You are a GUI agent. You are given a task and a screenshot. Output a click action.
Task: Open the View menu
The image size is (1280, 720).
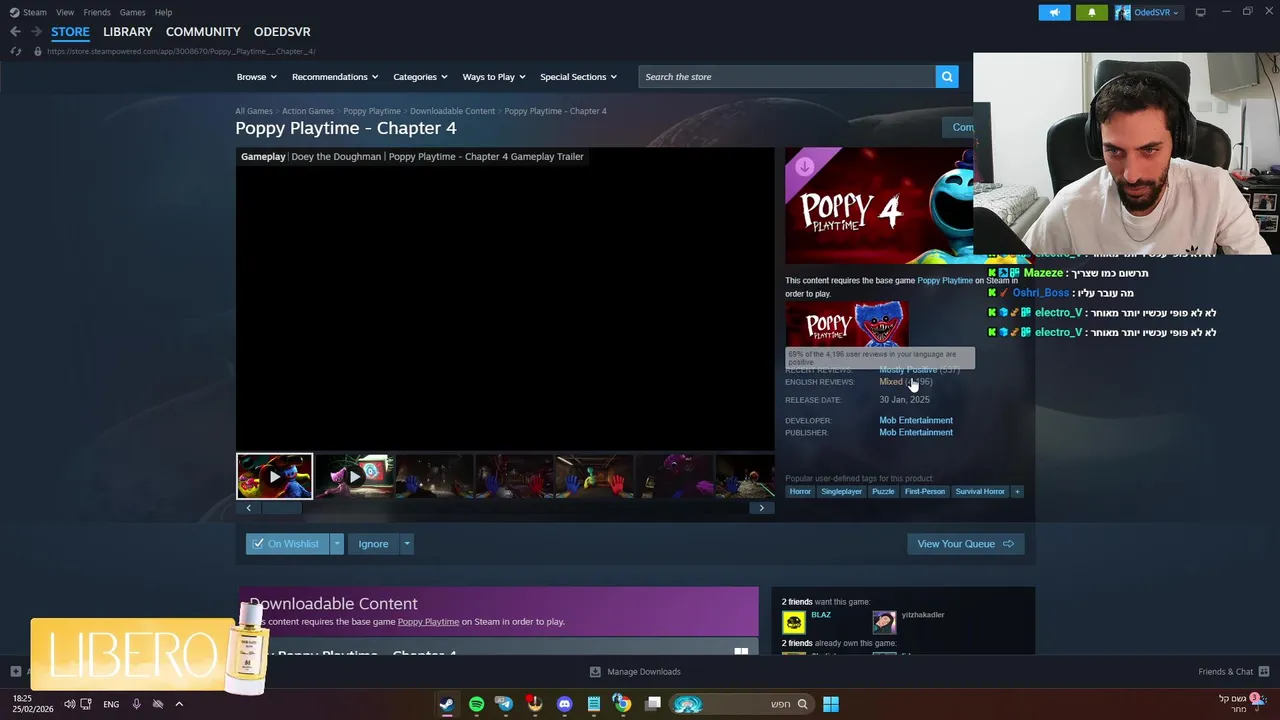65,12
